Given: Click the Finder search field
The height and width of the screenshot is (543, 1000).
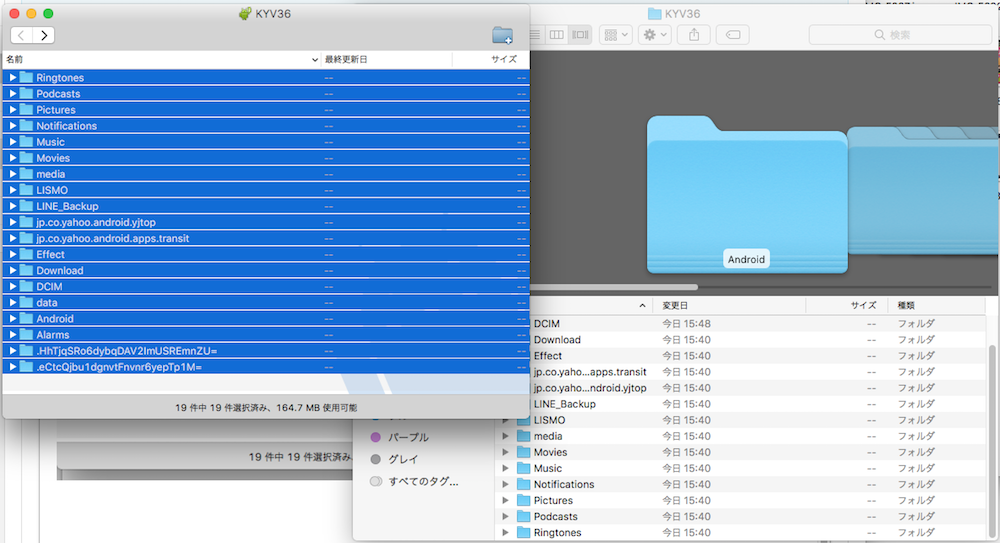Looking at the screenshot, I should tap(898, 35).
